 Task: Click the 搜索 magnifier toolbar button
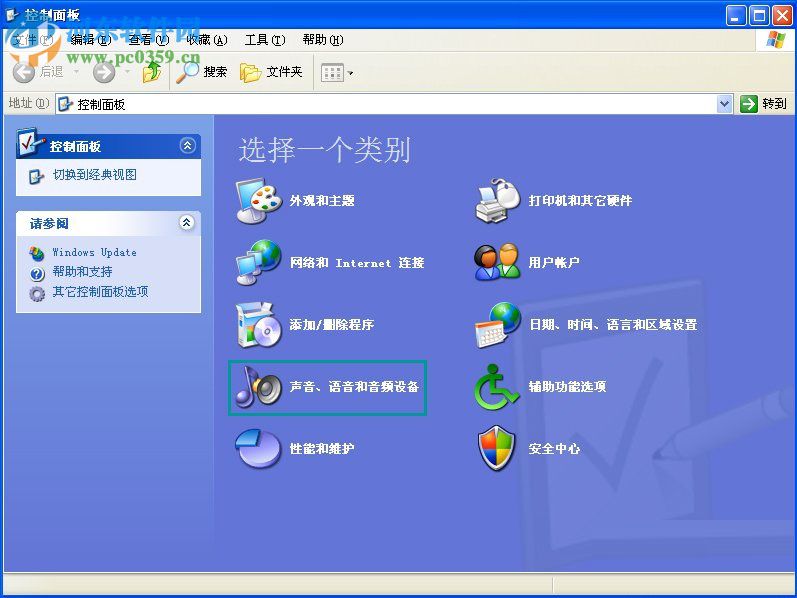tap(201, 72)
